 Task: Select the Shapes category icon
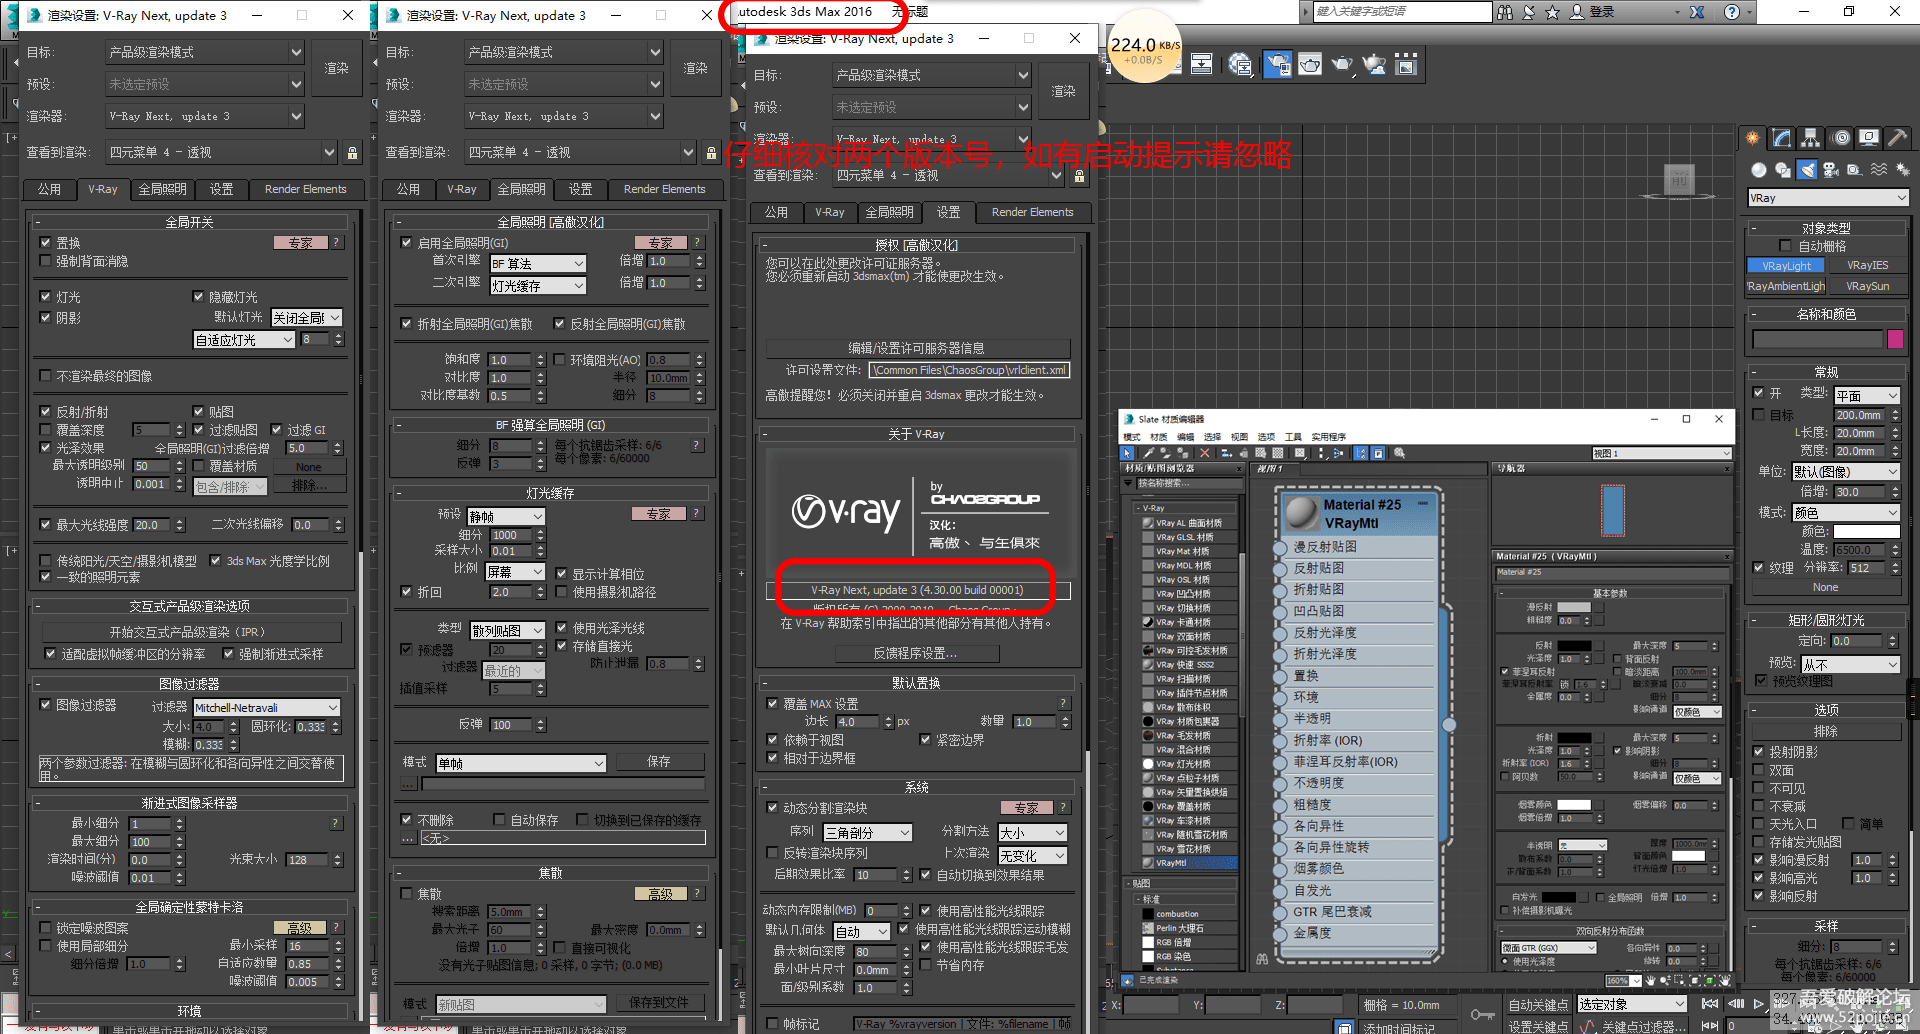(x=1783, y=170)
